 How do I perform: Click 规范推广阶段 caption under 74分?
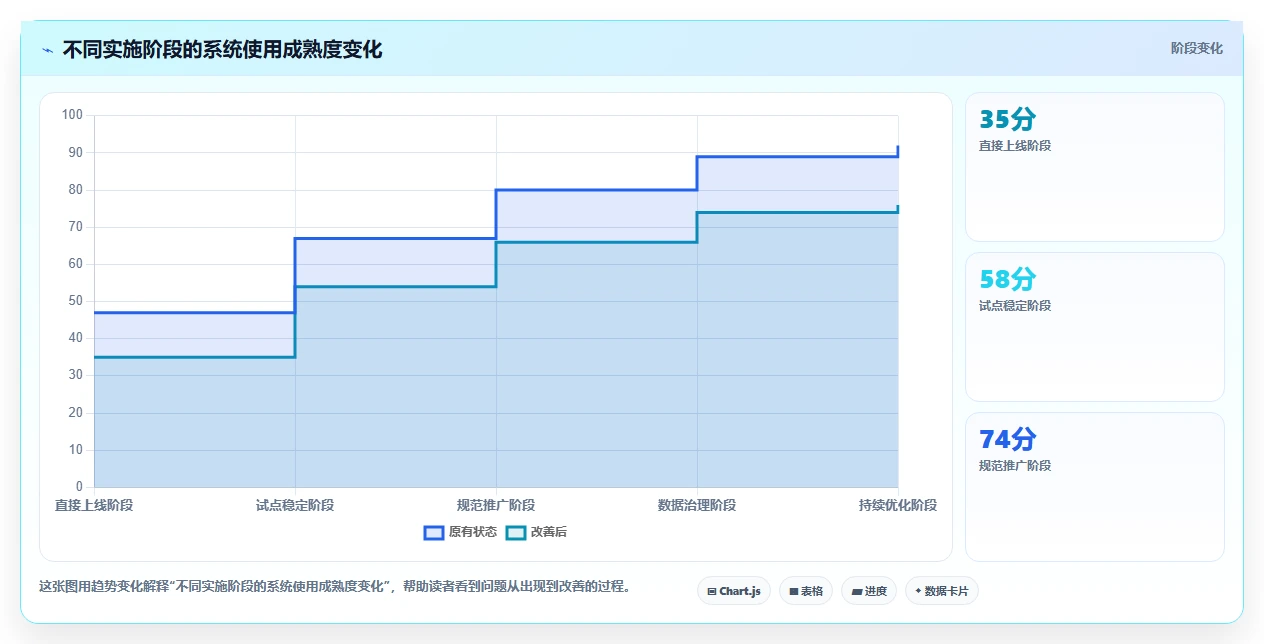(x=1015, y=466)
